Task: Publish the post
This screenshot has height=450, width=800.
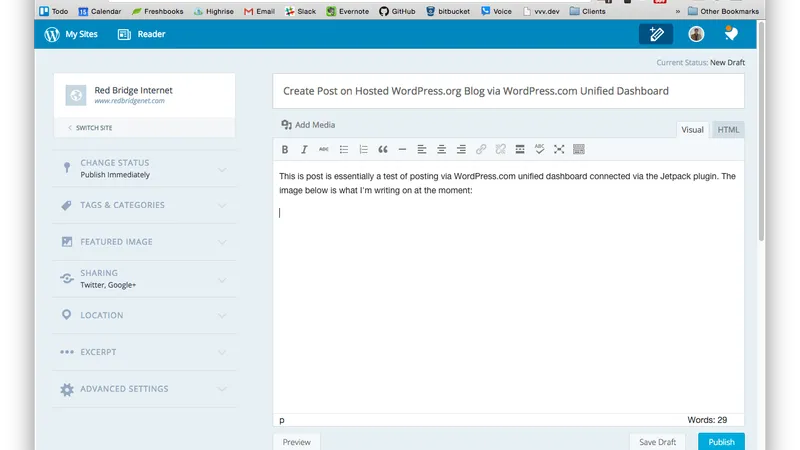Action: (721, 442)
